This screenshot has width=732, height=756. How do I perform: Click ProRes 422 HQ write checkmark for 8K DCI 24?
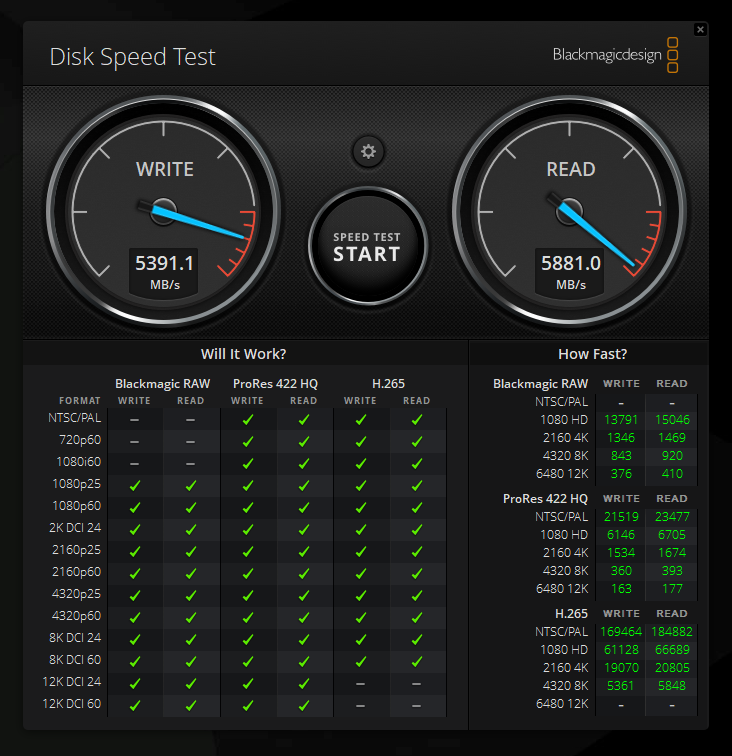coord(247,639)
